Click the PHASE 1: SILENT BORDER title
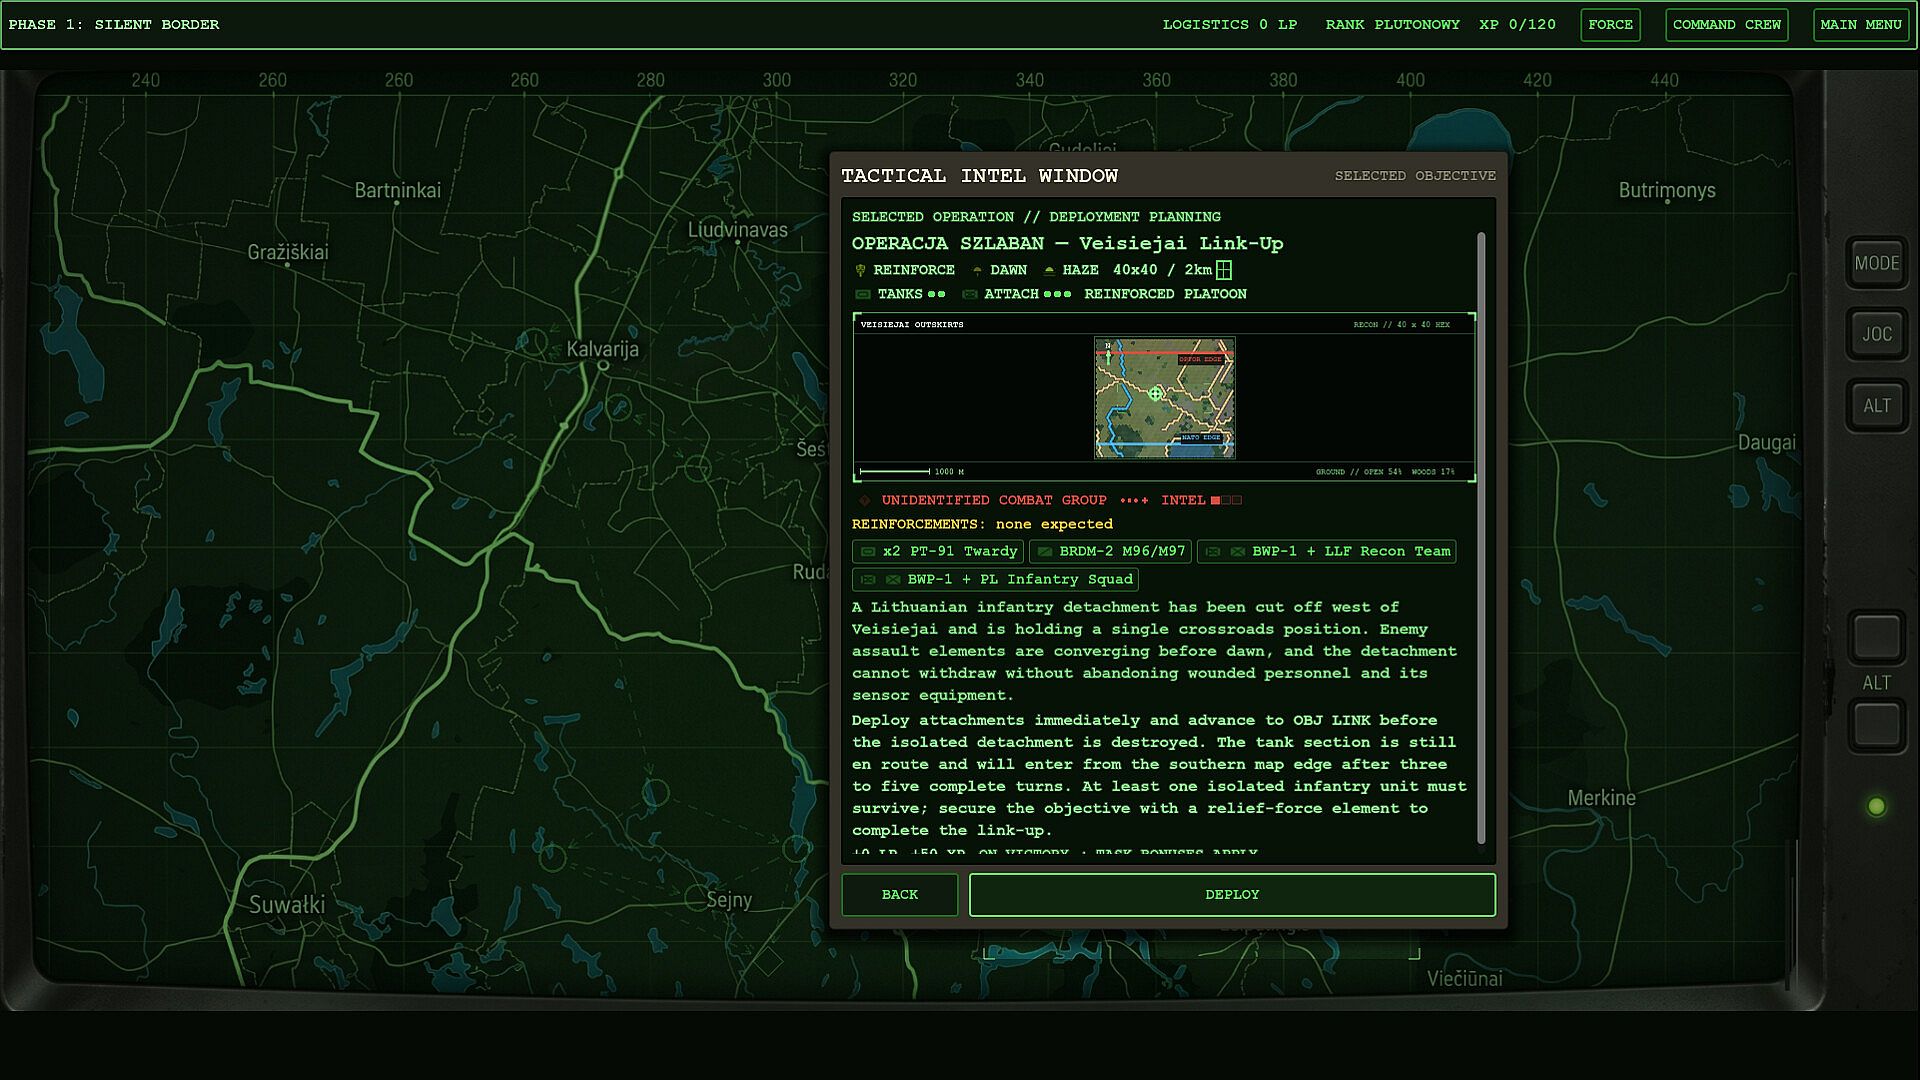 [114, 25]
